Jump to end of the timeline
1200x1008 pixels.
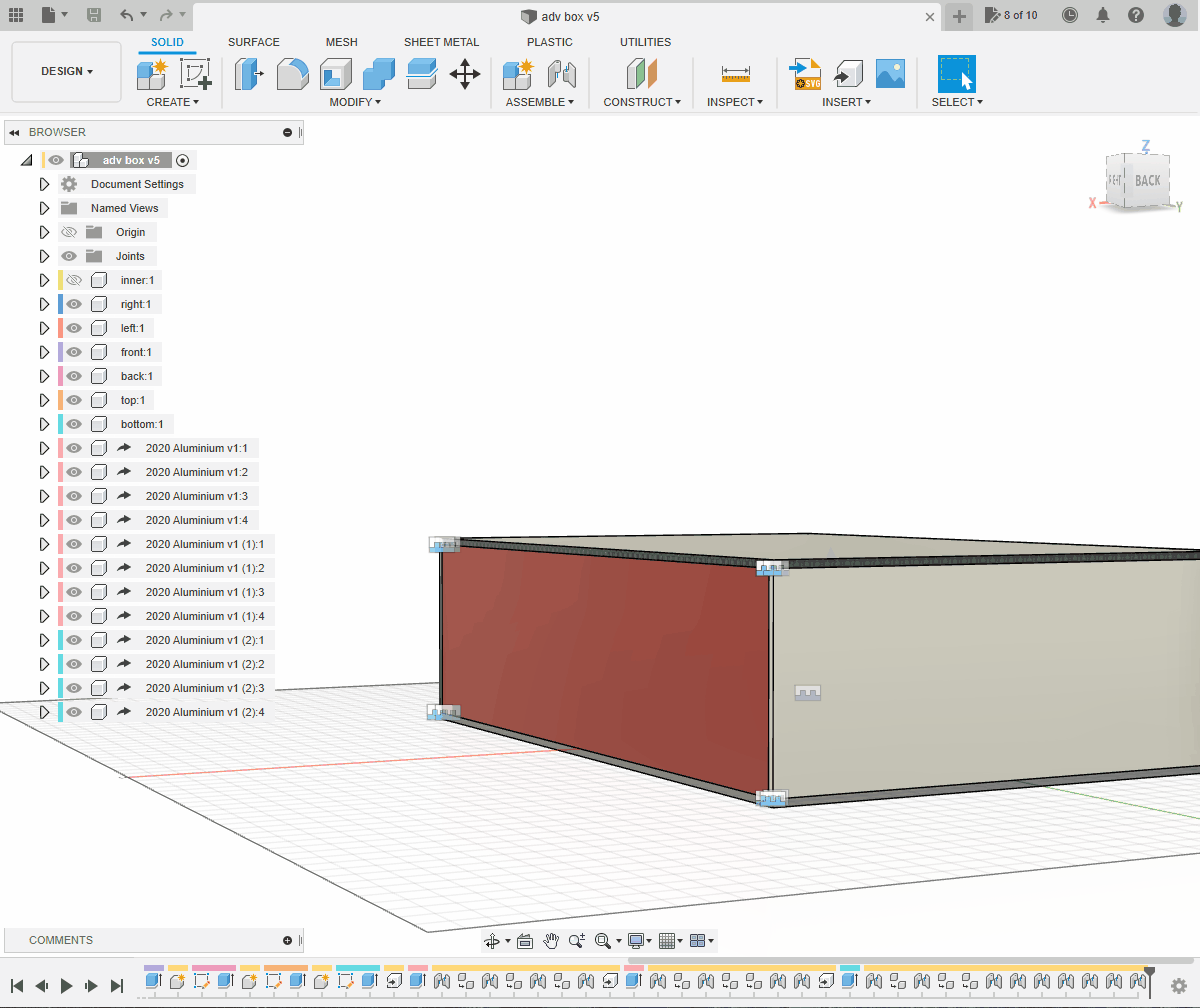117,985
